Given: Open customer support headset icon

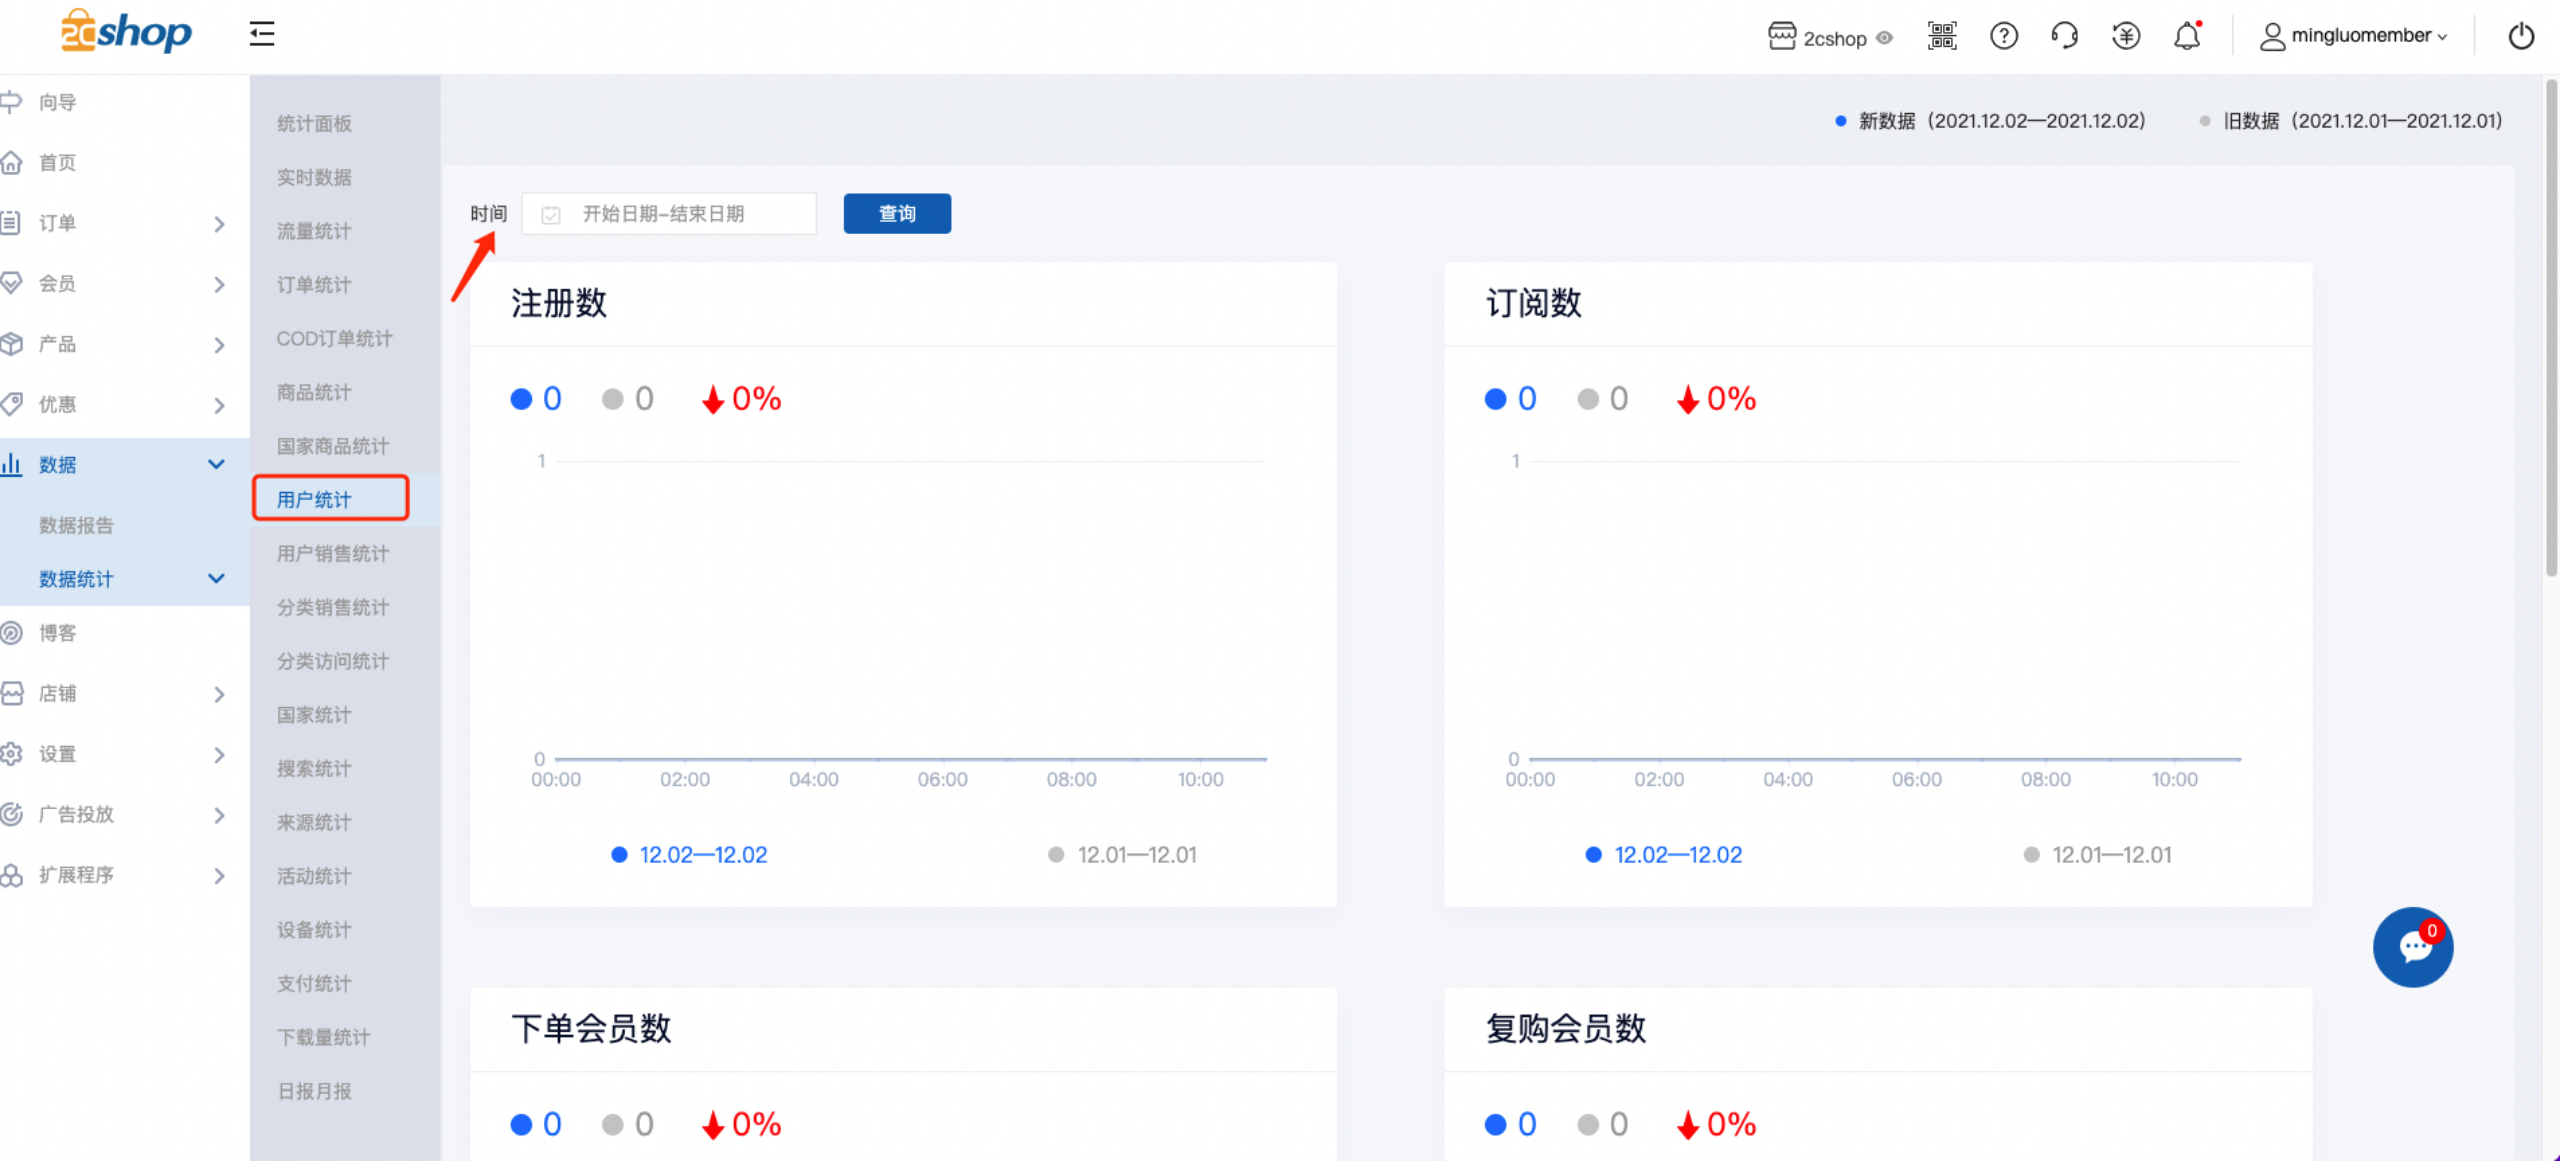Looking at the screenshot, I should (x=2064, y=36).
